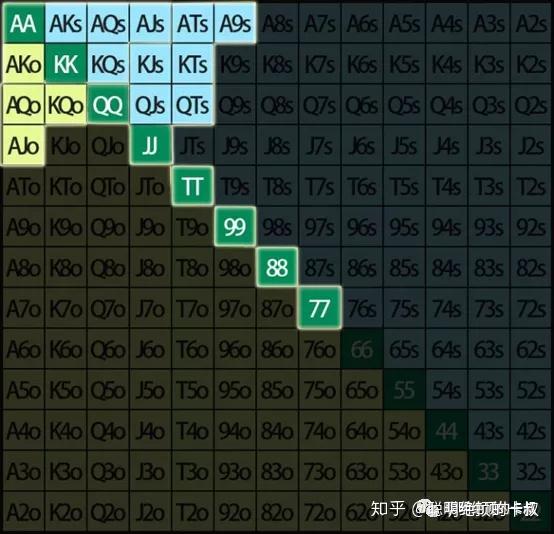Click the T9o cell
Viewport: 554px width, 534px height.
193,227
